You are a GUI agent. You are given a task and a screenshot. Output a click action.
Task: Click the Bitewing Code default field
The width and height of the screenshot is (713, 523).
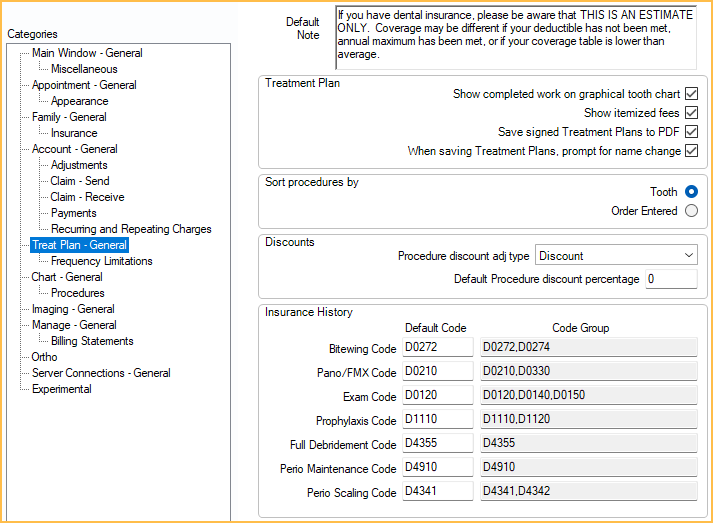[x=438, y=347]
